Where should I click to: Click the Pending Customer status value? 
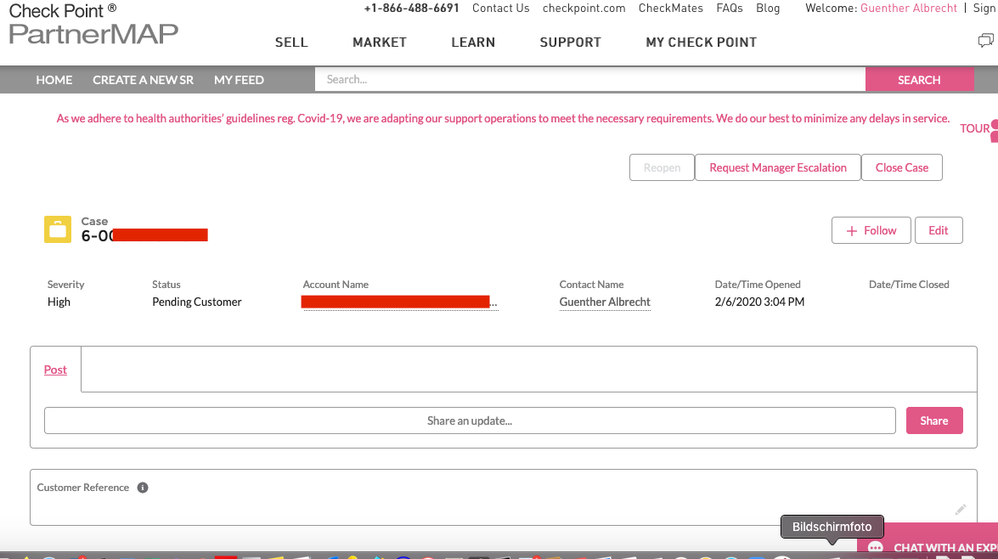tap(197, 302)
